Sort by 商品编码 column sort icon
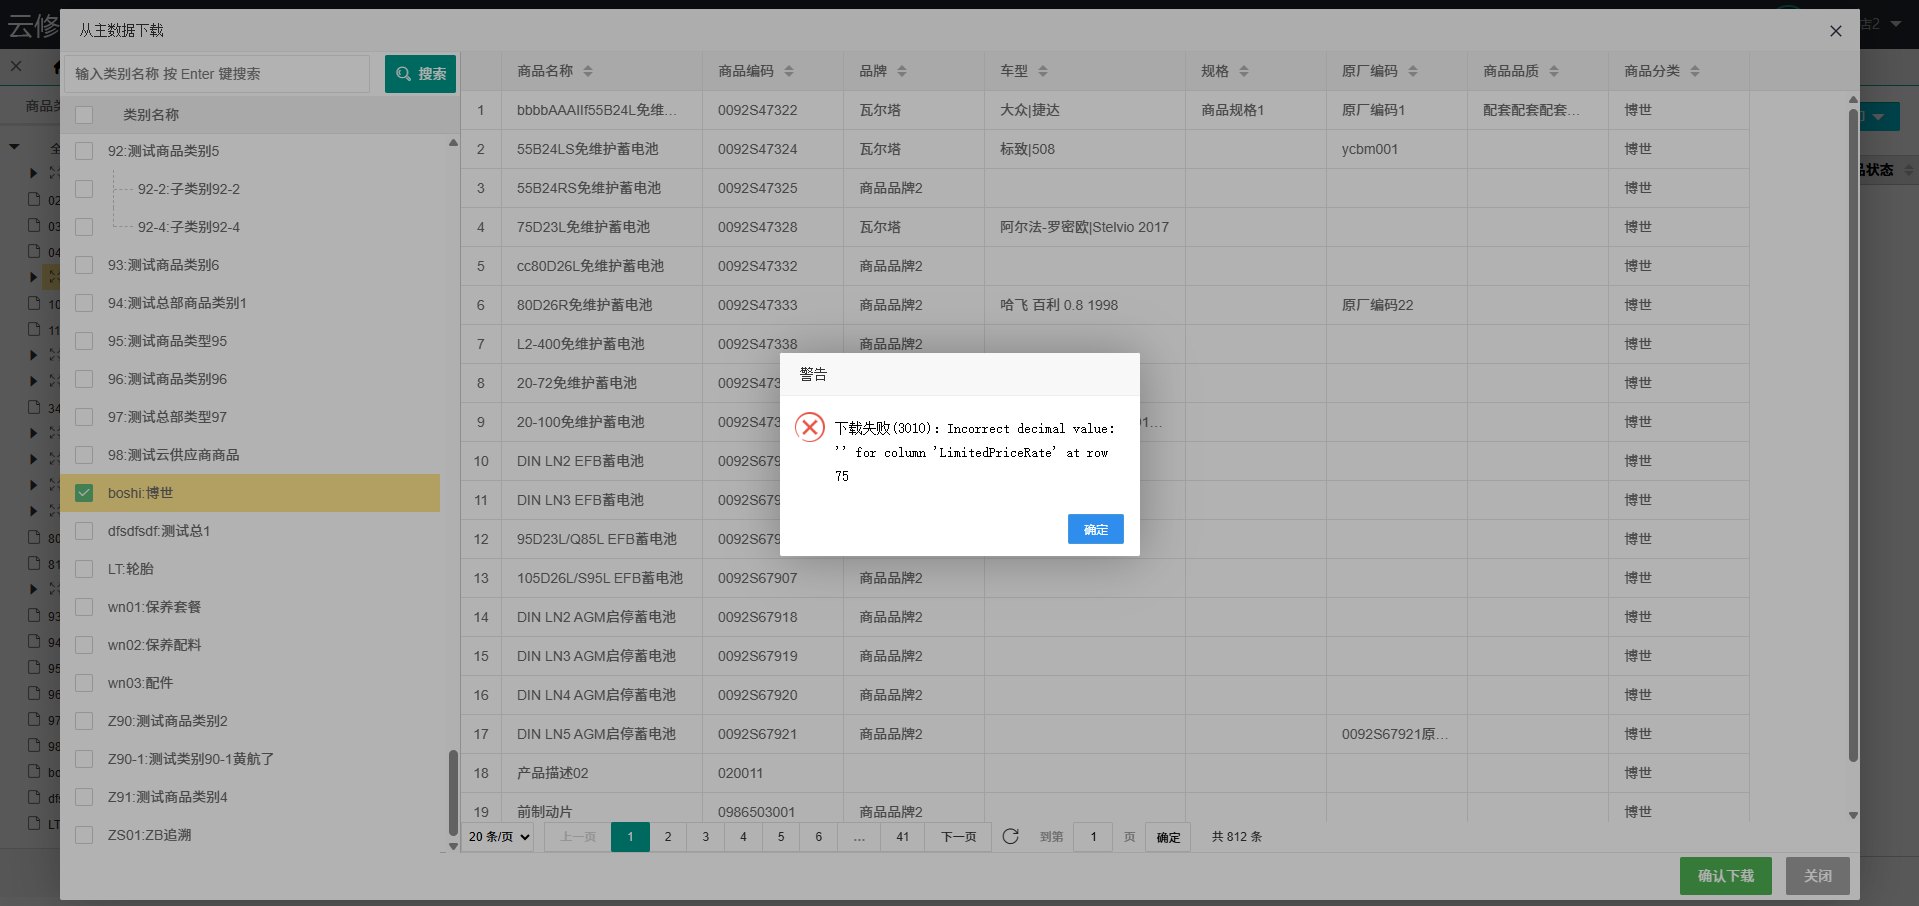This screenshot has width=1919, height=906. 789,71
